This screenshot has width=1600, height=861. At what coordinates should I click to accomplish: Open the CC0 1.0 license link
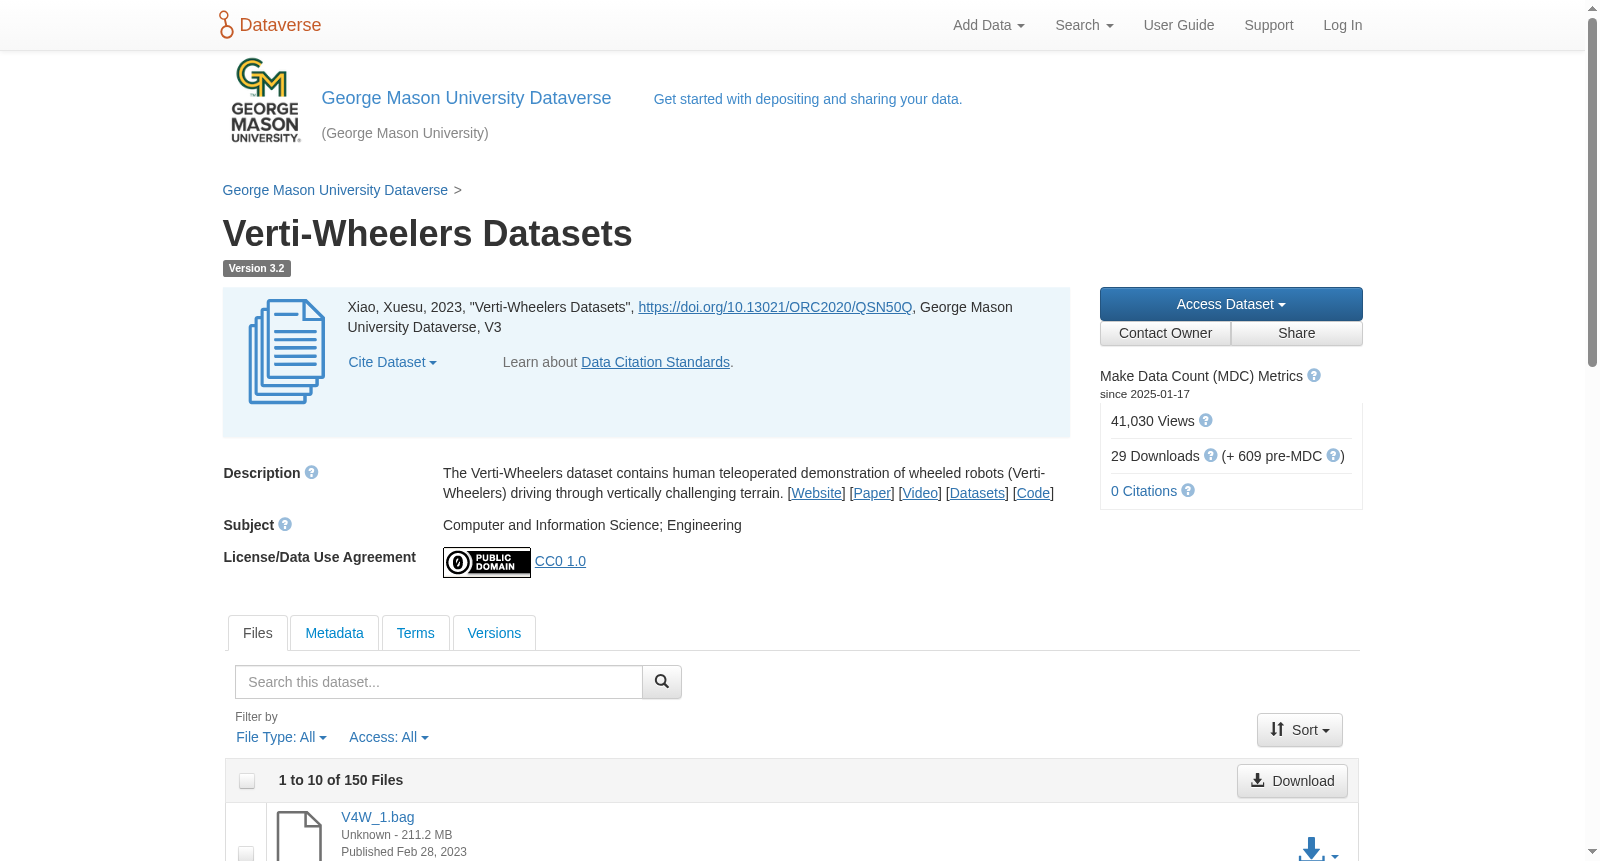click(x=560, y=561)
